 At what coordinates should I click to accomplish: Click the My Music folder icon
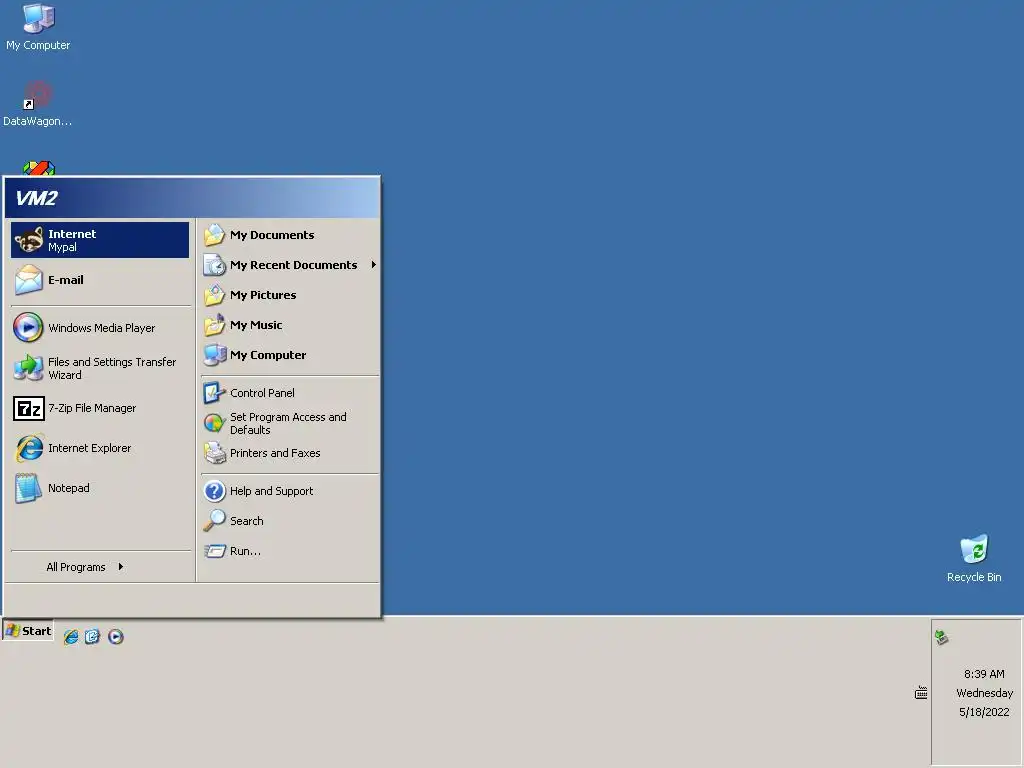coord(214,325)
